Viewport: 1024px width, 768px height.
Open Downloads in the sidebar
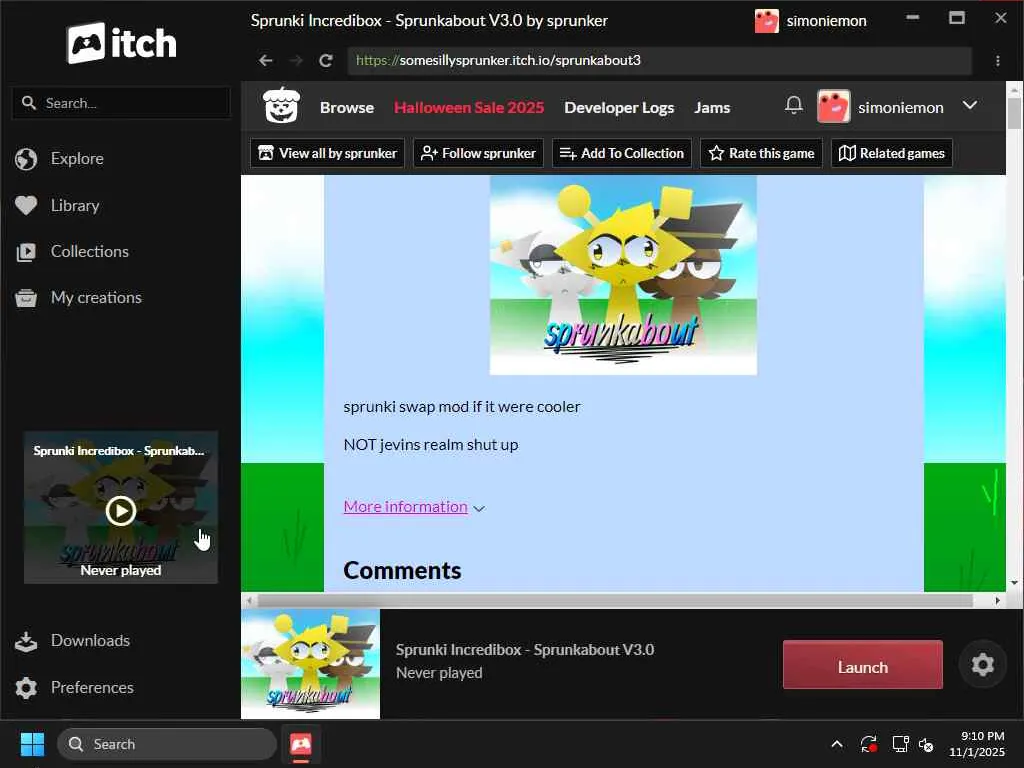click(90, 641)
